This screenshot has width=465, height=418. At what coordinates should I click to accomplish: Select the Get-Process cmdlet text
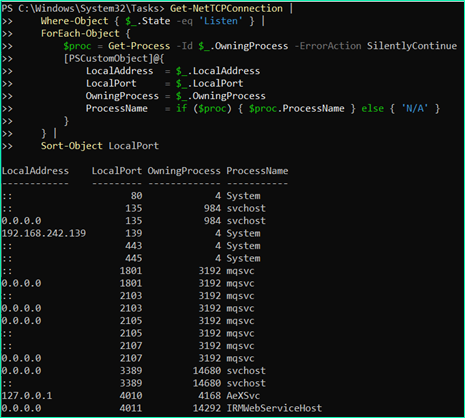[x=139, y=46]
